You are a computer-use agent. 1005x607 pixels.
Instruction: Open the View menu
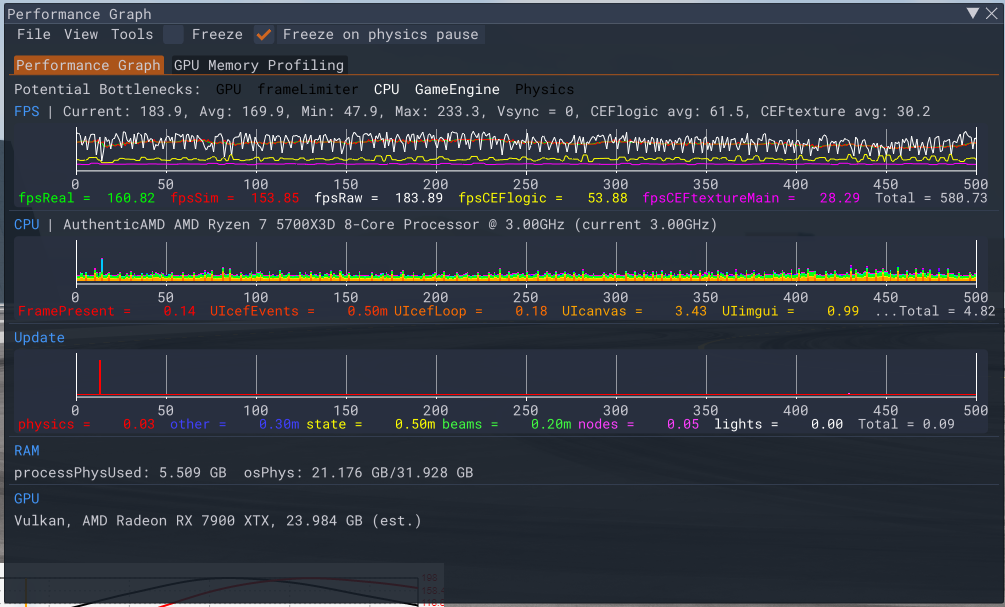point(81,35)
